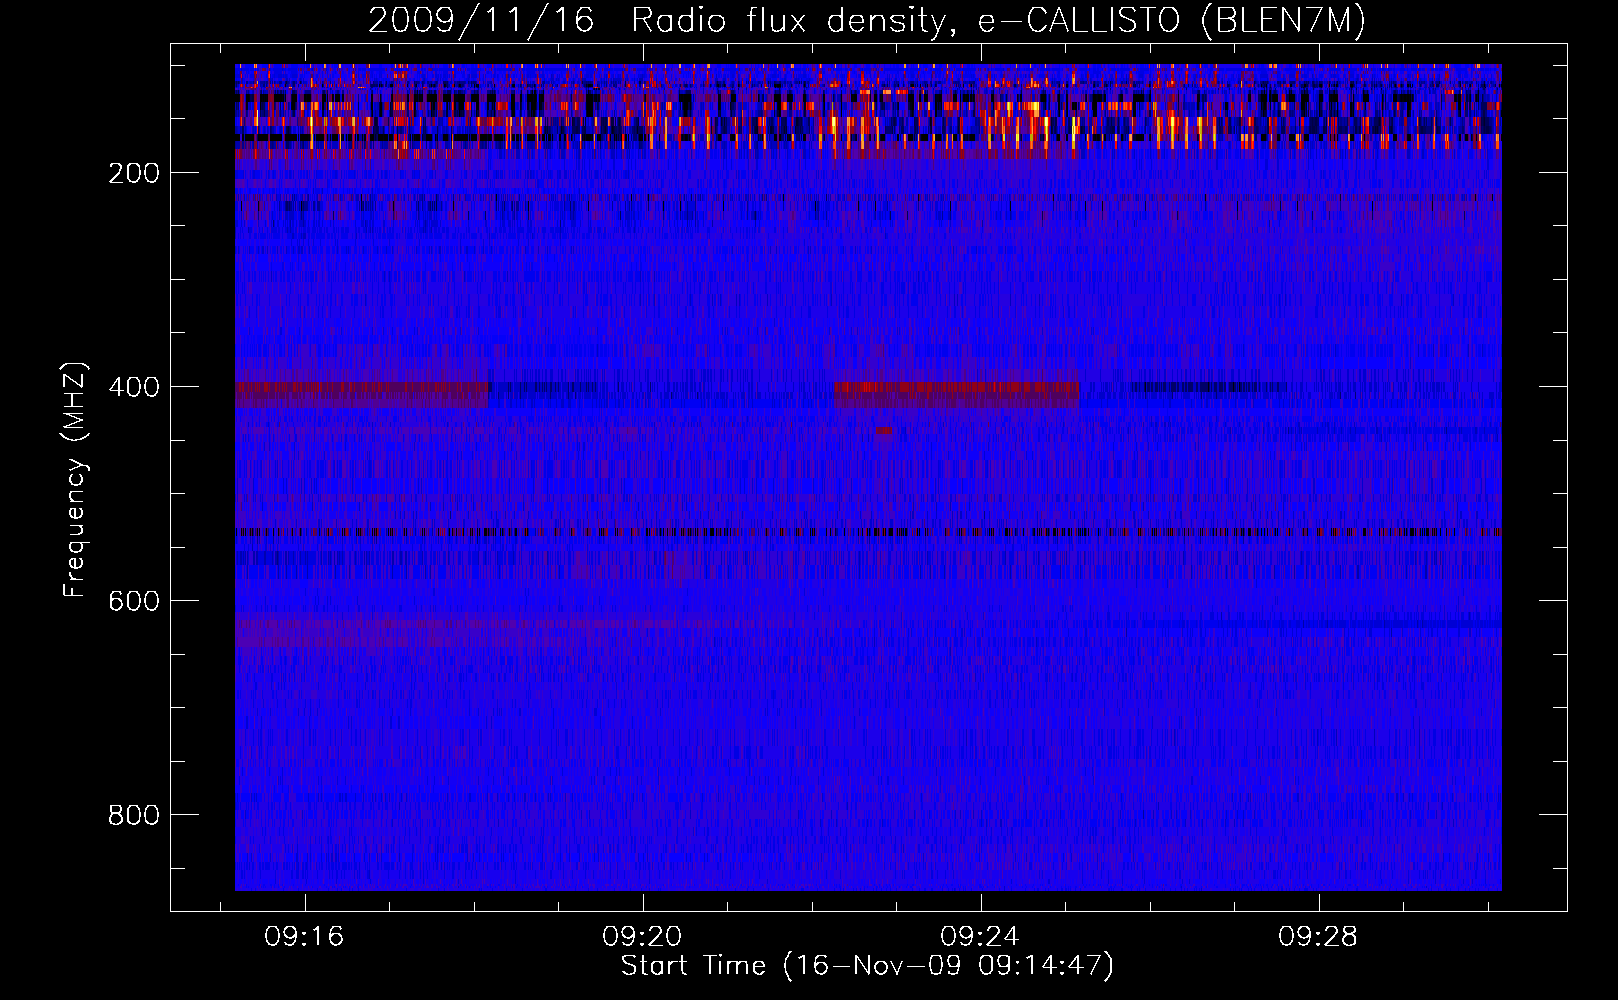Click the 09:28 time tick label
The image size is (1618, 1000).
[1318, 936]
